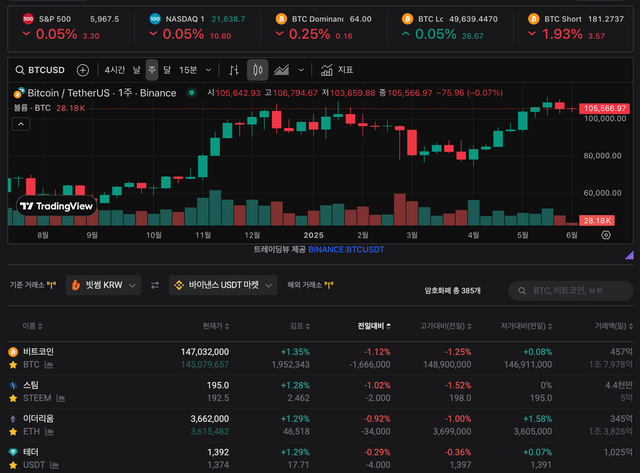Click the 테더 coin logo
The image size is (640, 473).
click(13, 452)
